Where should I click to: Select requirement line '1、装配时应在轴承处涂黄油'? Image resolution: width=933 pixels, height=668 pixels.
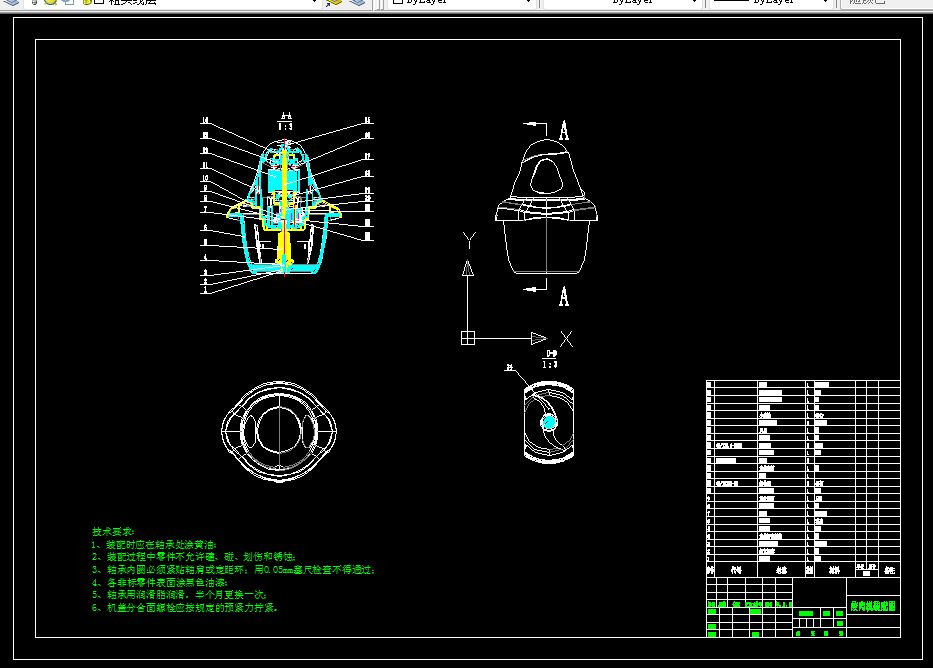click(154, 544)
